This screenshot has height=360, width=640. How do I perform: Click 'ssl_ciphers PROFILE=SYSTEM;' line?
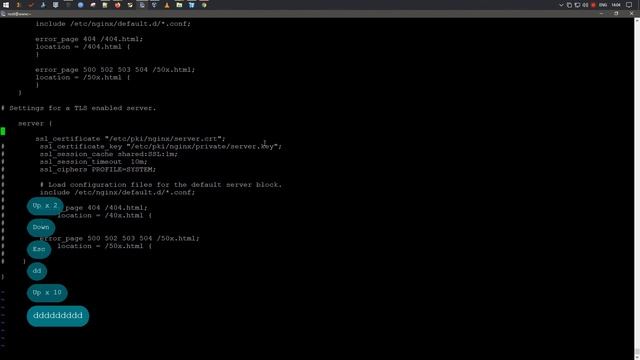pos(98,169)
